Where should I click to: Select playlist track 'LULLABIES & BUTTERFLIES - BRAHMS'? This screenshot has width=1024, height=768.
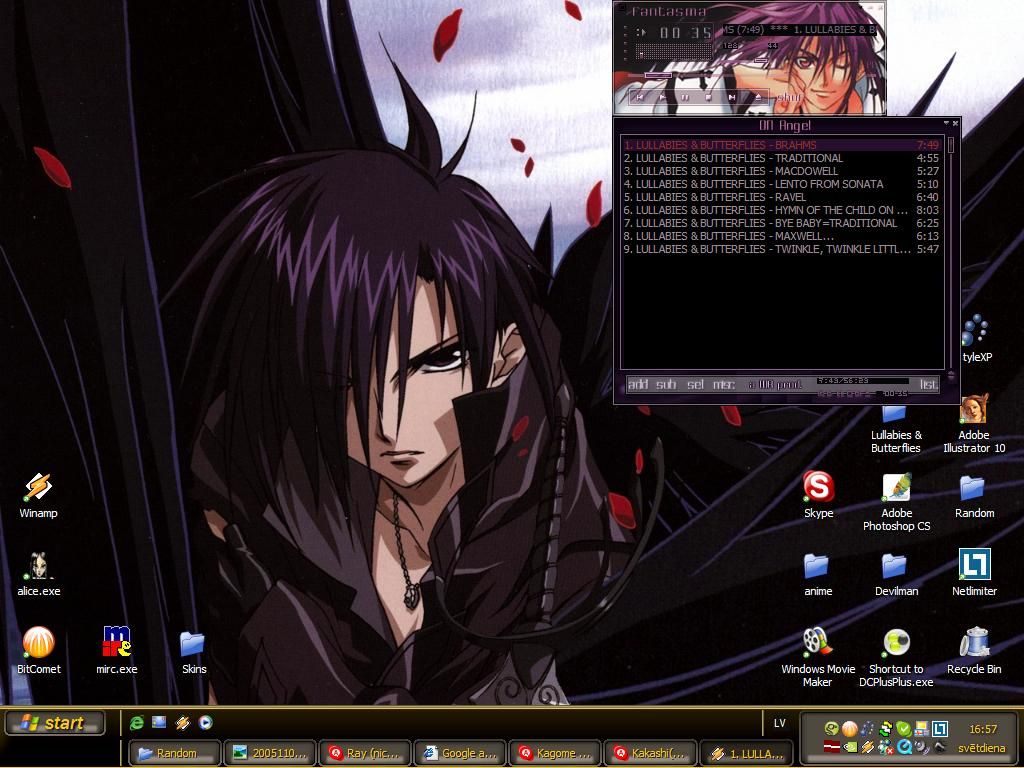(x=781, y=145)
